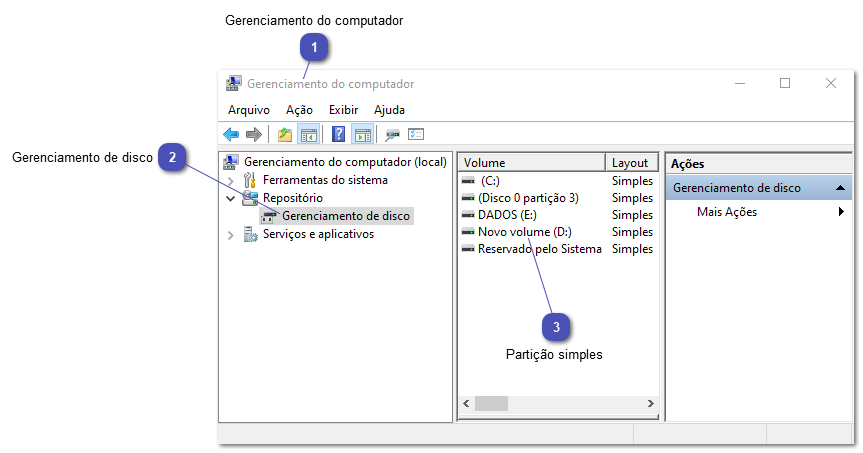Expand the Ferramentas do sistema node

click(231, 181)
